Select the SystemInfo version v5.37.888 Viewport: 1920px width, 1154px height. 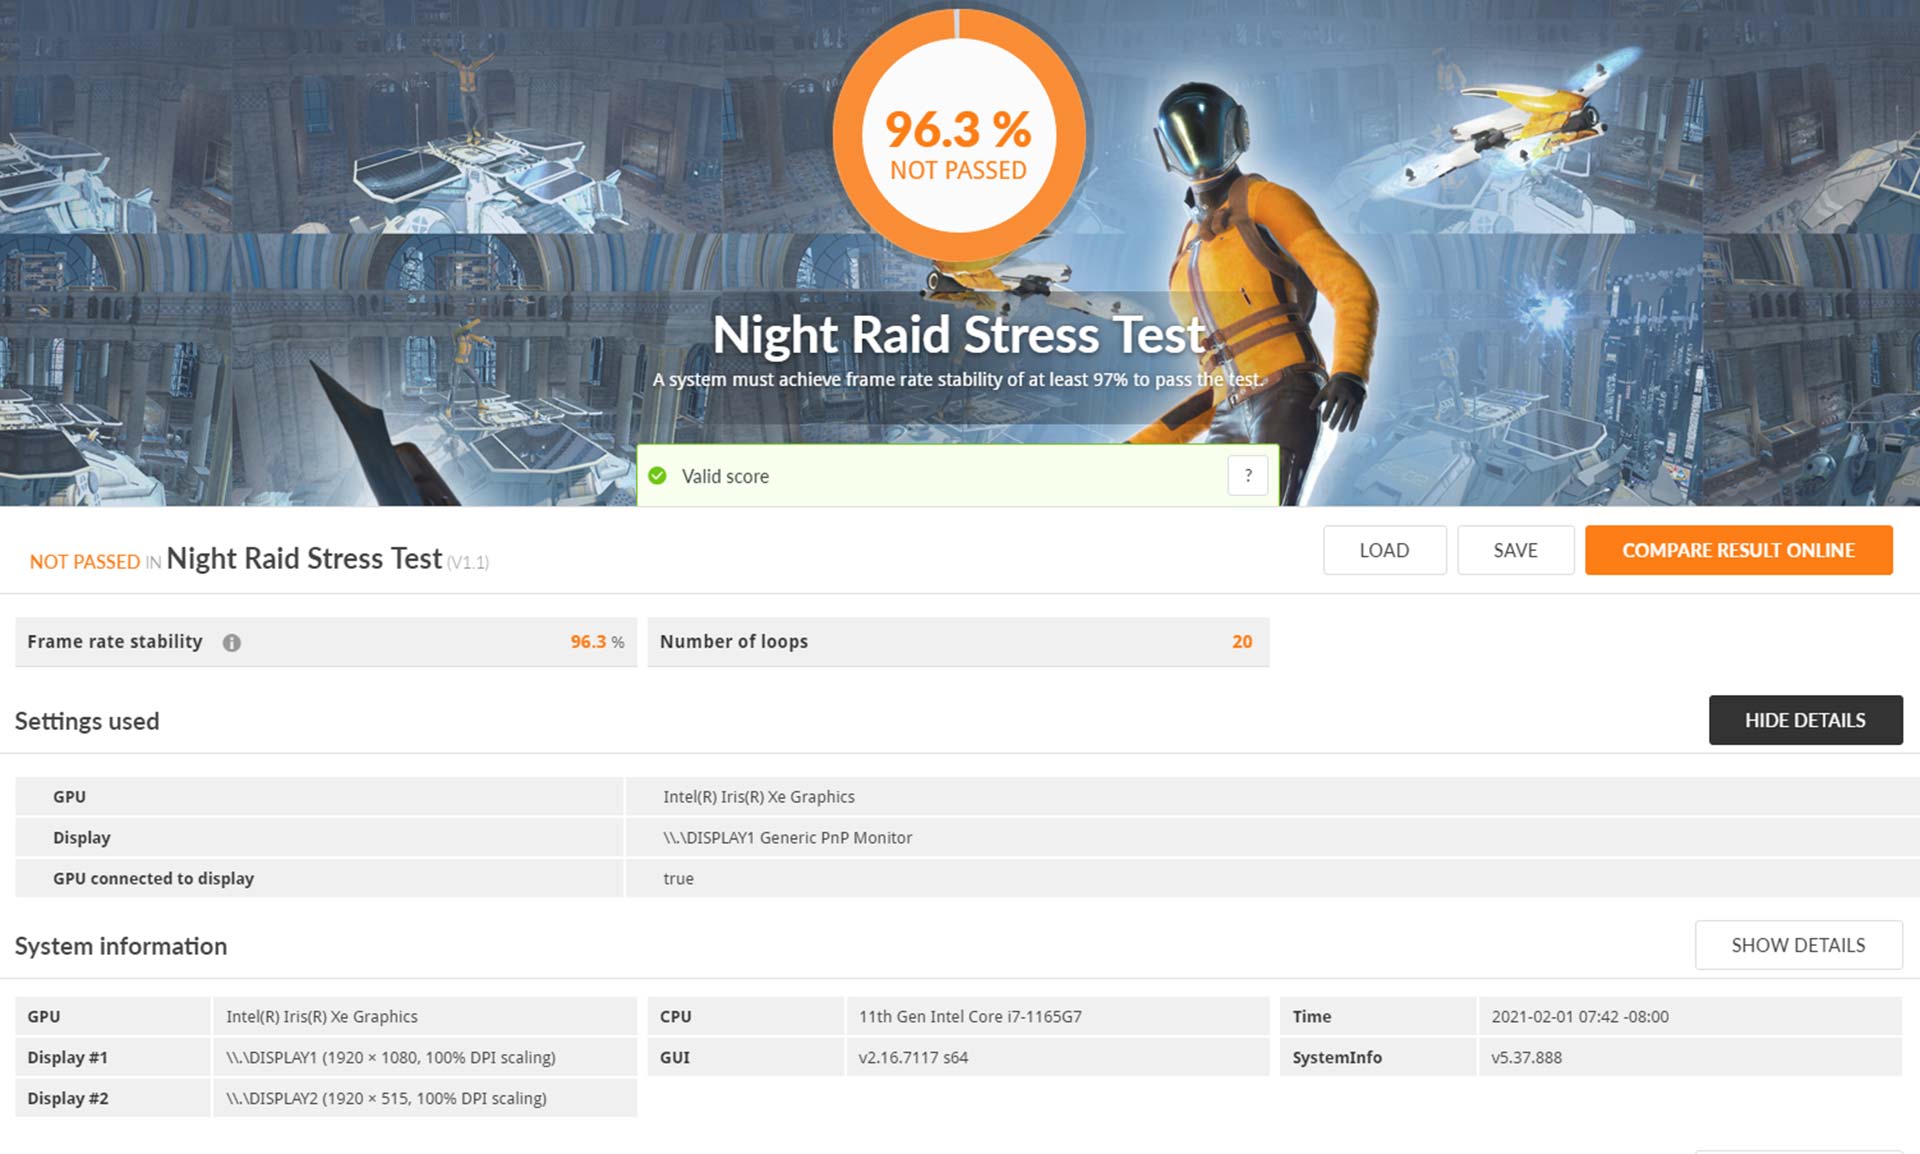(x=1526, y=1058)
